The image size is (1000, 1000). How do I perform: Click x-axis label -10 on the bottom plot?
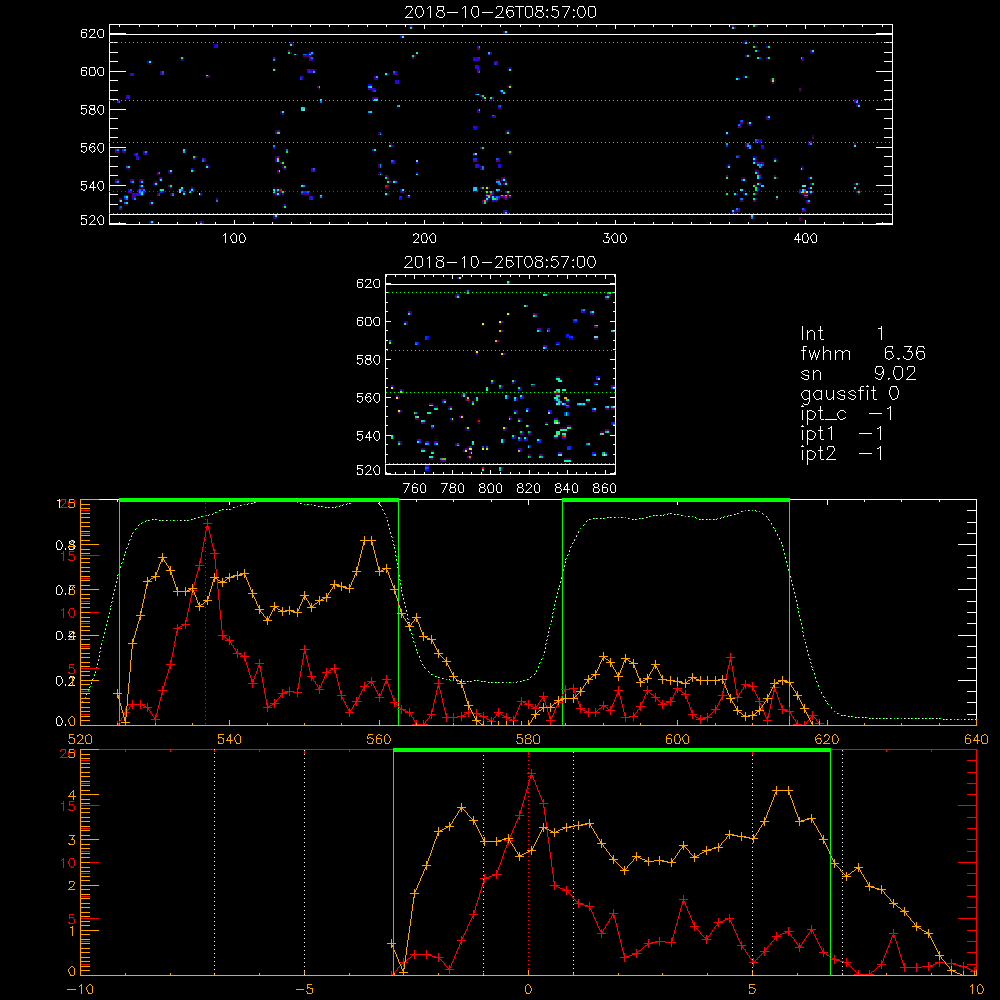[80, 990]
